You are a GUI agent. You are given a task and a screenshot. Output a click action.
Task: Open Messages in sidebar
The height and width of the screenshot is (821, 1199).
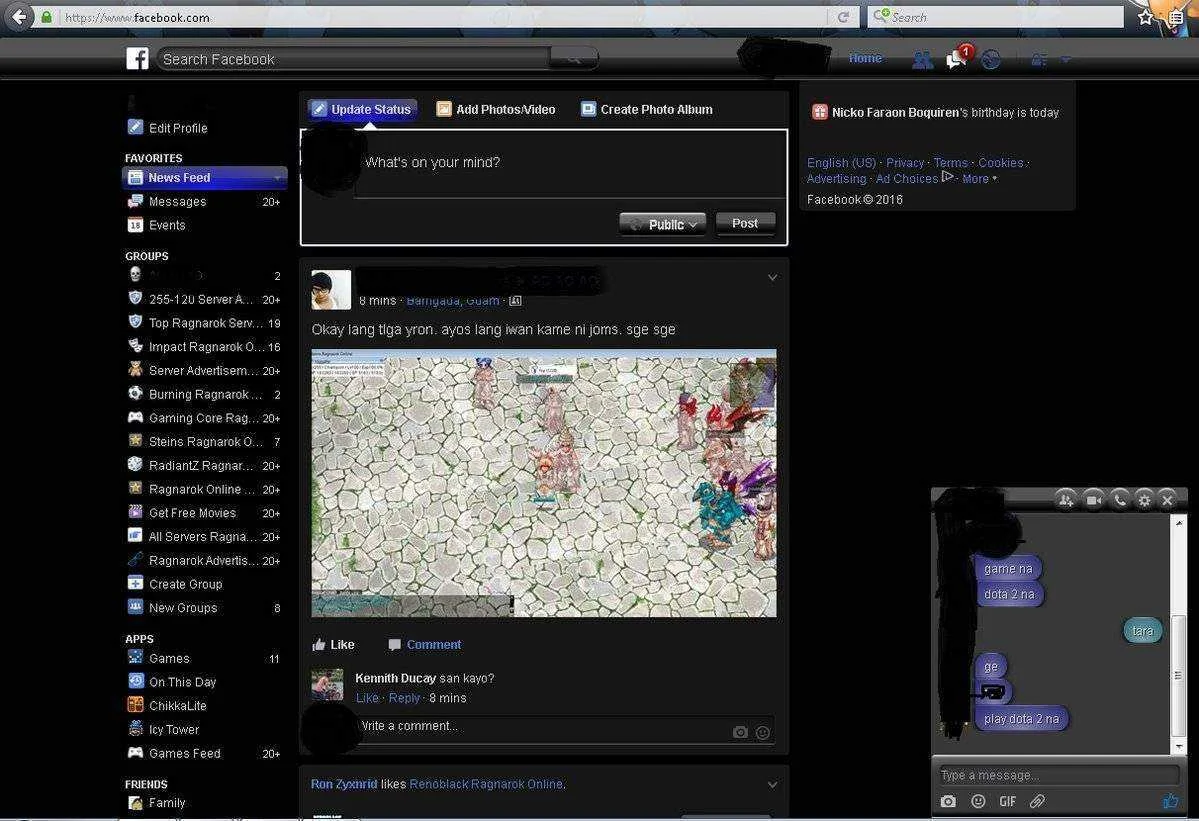[x=204, y=202]
